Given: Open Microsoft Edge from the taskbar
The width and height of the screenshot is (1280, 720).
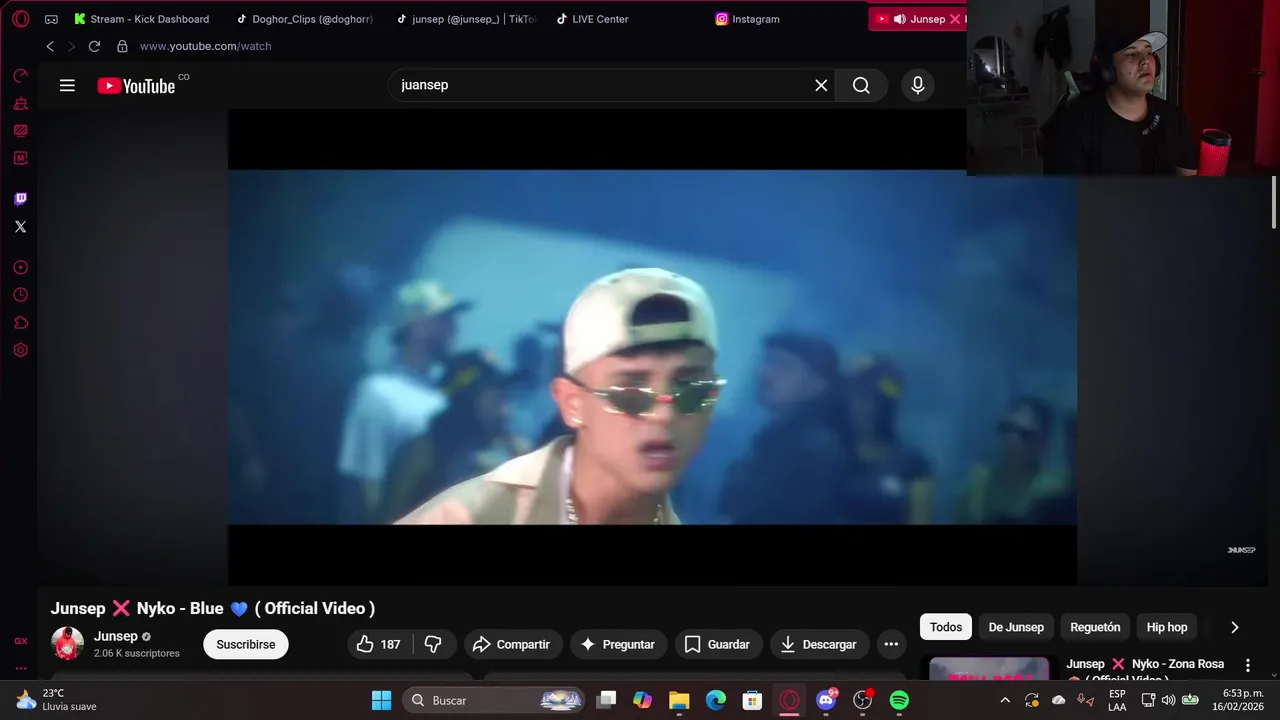Looking at the screenshot, I should pyautogui.click(x=716, y=700).
